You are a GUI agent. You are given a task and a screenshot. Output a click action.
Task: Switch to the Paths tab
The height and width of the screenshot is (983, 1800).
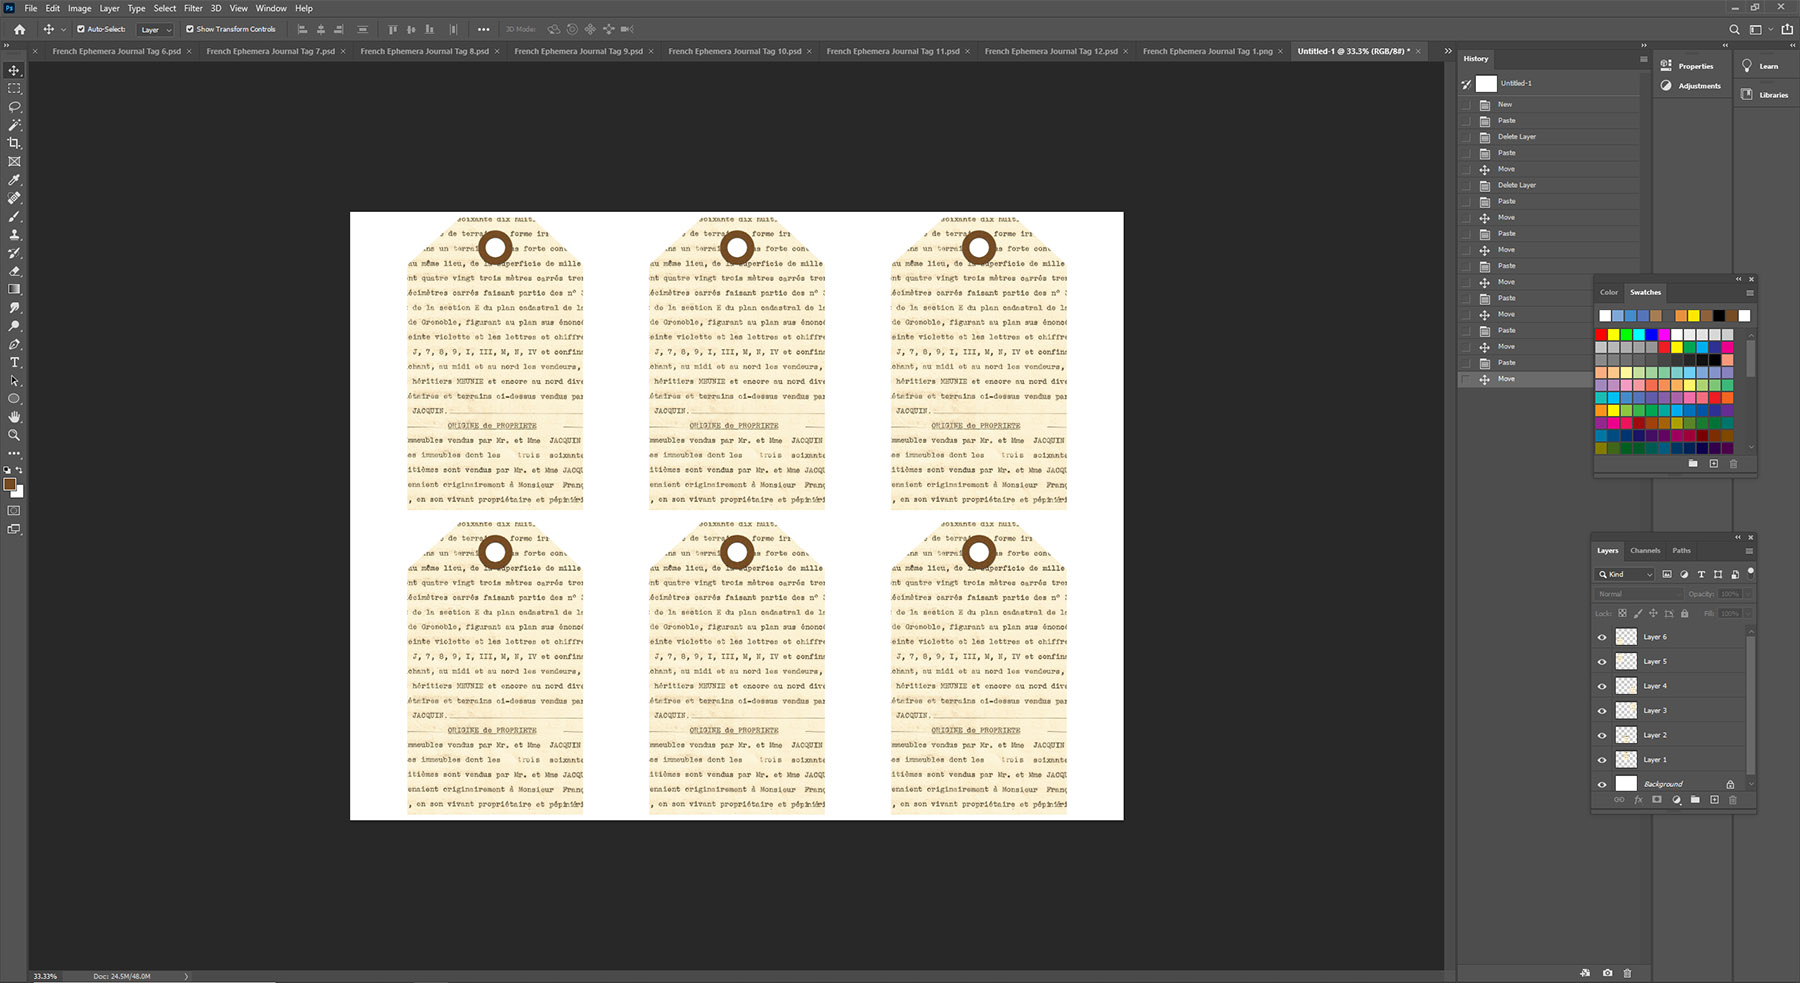click(1682, 550)
